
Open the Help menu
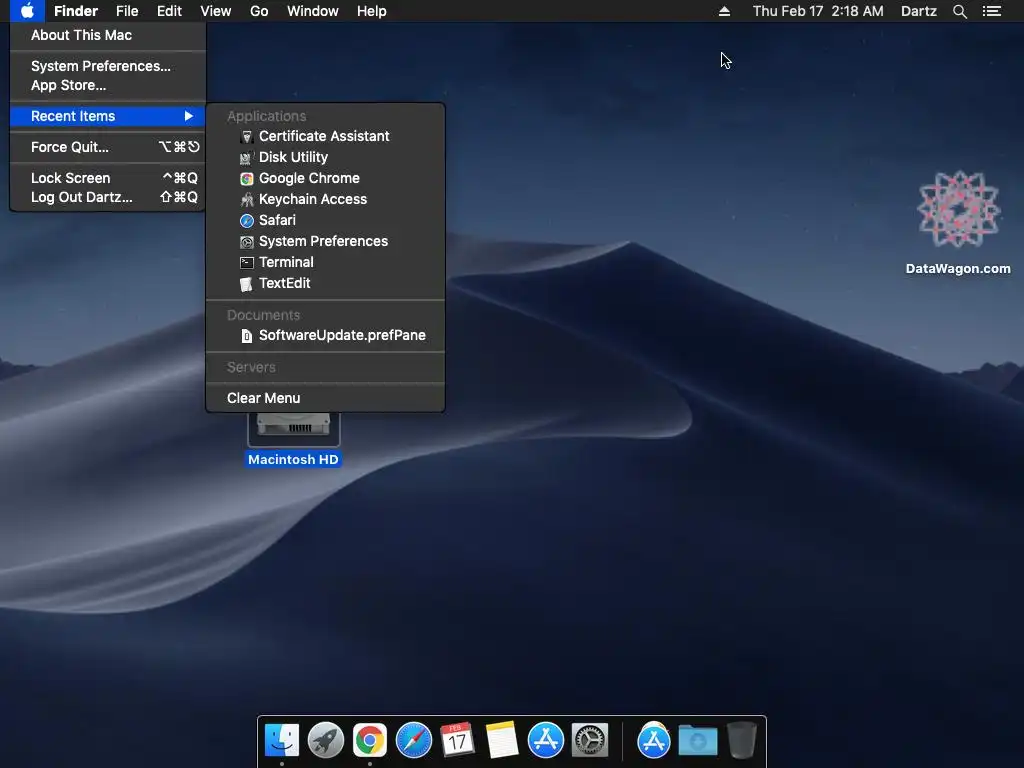coord(372,11)
